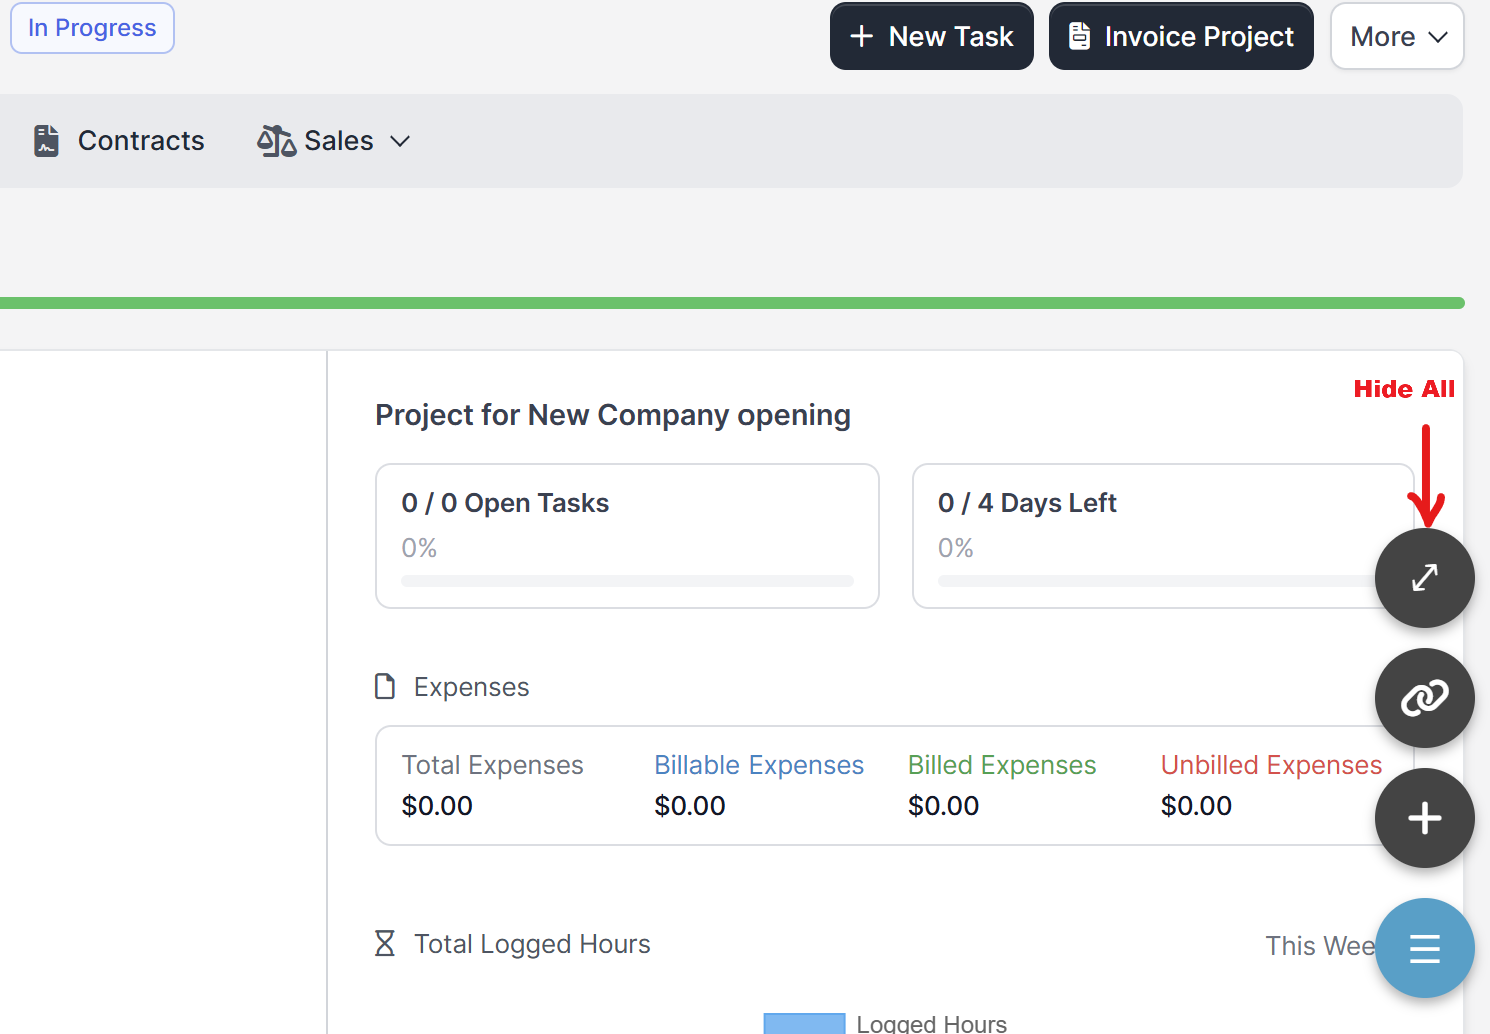Open the Contracts tab
The image size is (1490, 1034).
pos(141,141)
